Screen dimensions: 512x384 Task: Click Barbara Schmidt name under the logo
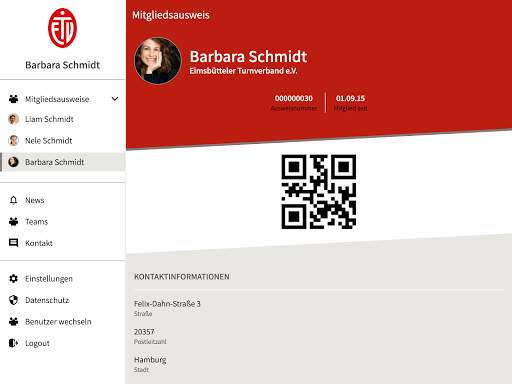(x=62, y=65)
